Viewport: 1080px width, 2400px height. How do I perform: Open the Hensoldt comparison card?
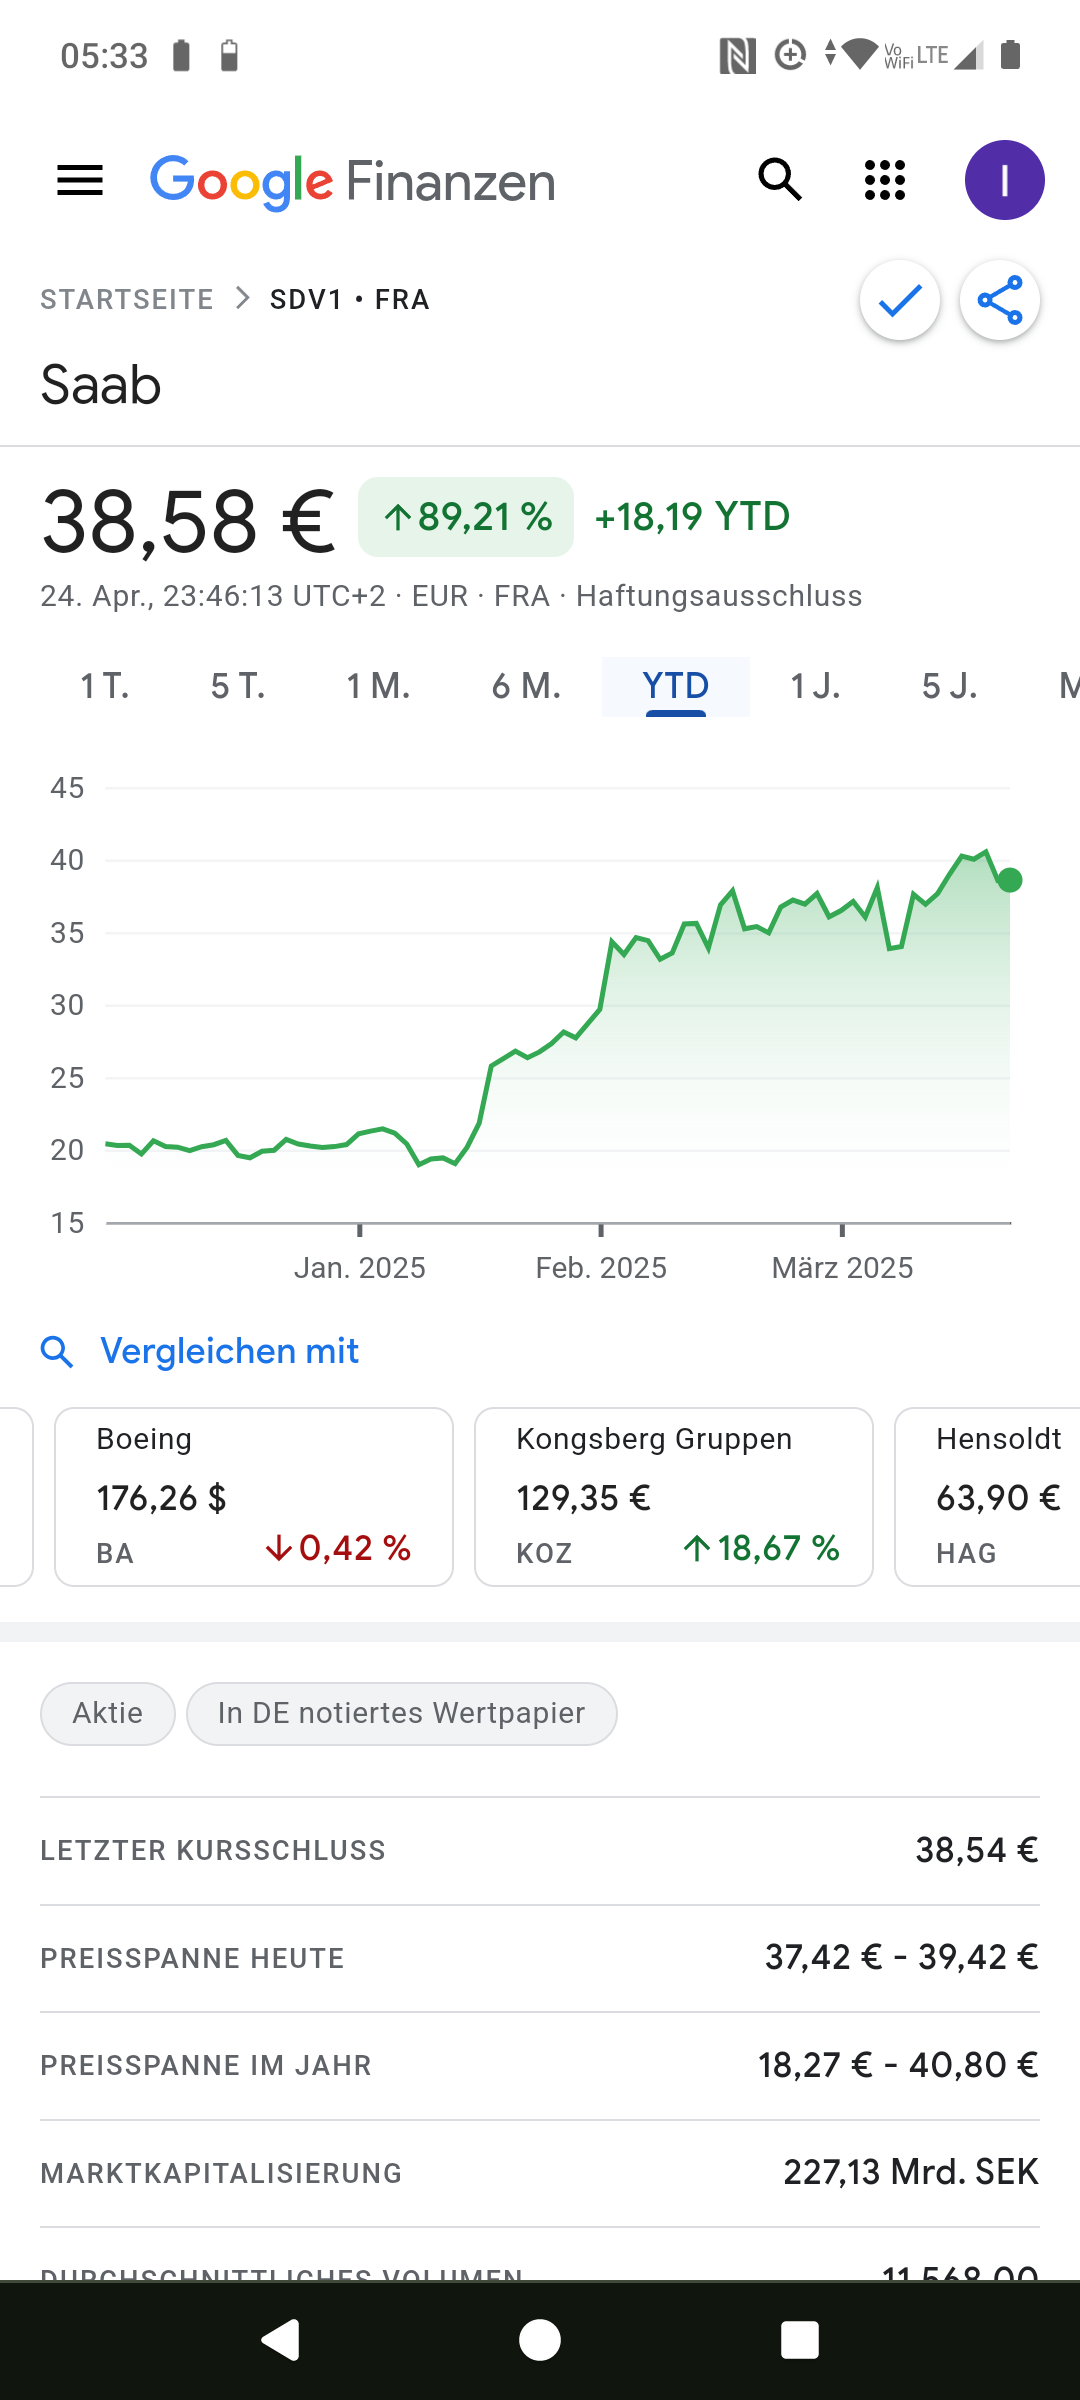[988, 1497]
